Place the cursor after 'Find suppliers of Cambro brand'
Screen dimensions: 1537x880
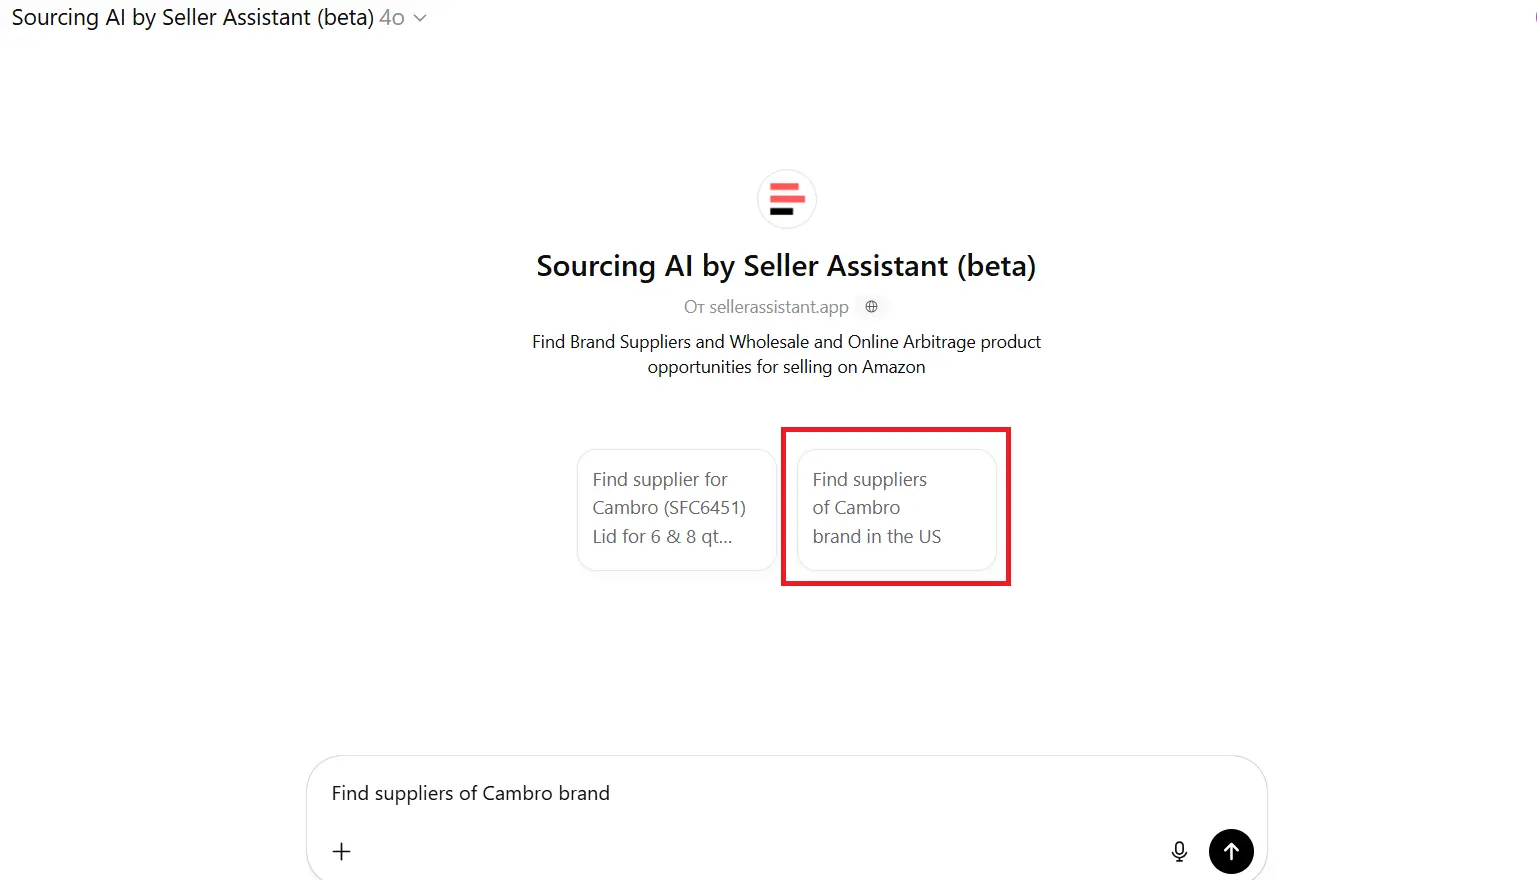click(610, 793)
